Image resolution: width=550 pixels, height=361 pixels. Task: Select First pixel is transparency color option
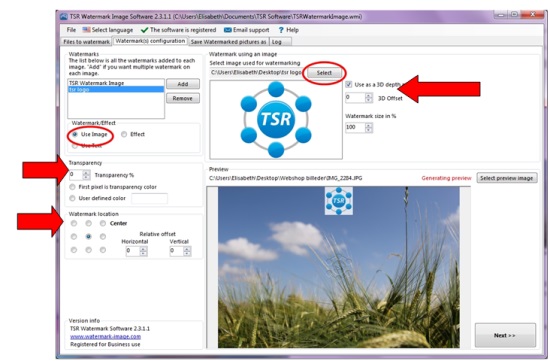[72, 187]
